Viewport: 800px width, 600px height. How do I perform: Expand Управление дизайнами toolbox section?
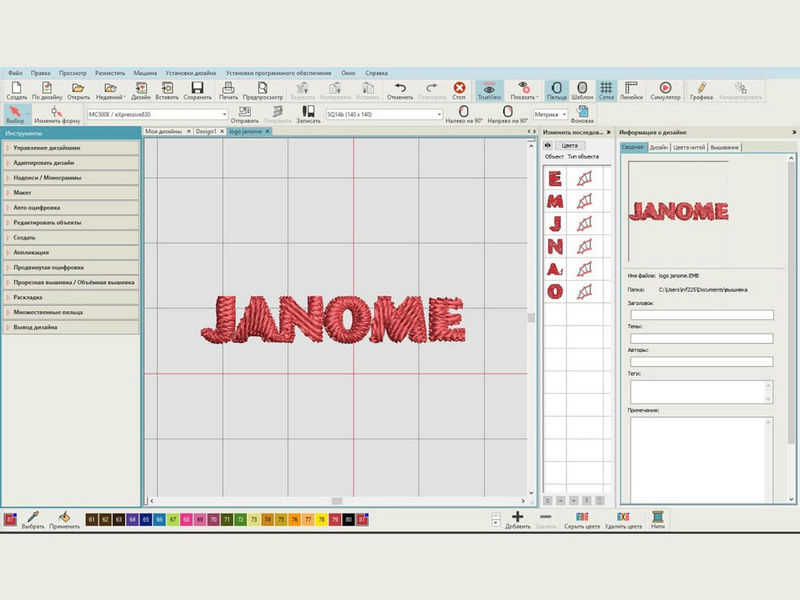71,148
